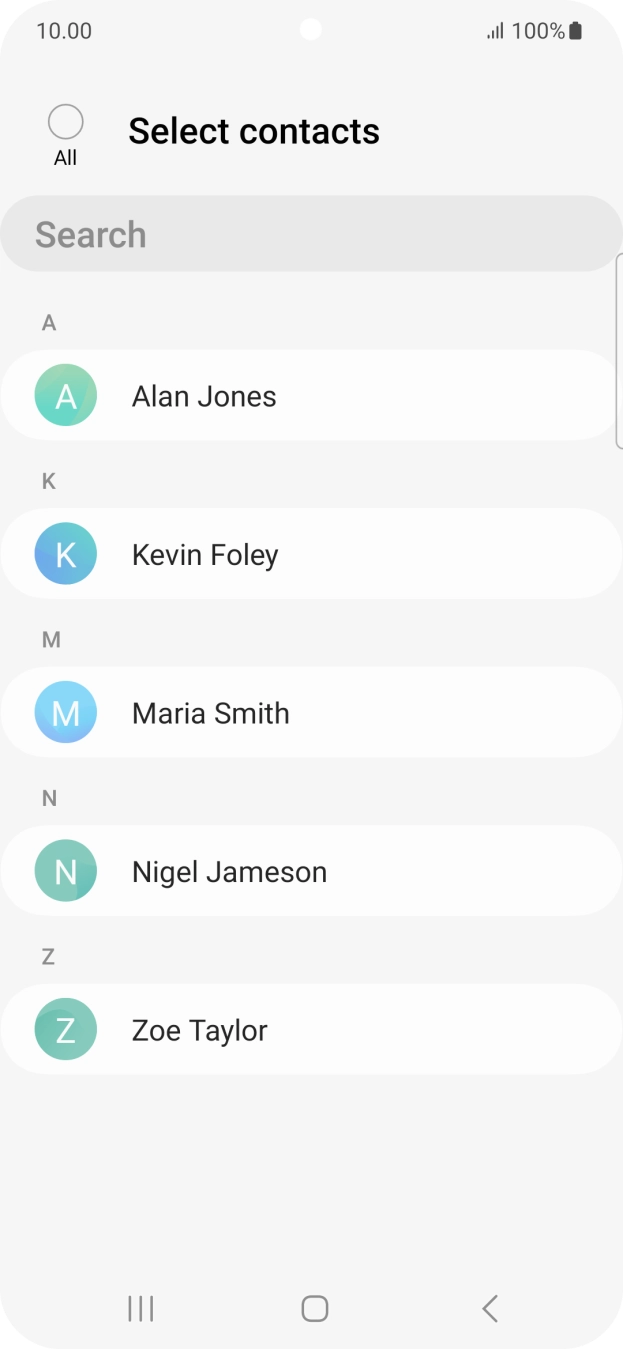The width and height of the screenshot is (623, 1349).
Task: Tap Nigel Jameson's N avatar
Action: point(66,871)
